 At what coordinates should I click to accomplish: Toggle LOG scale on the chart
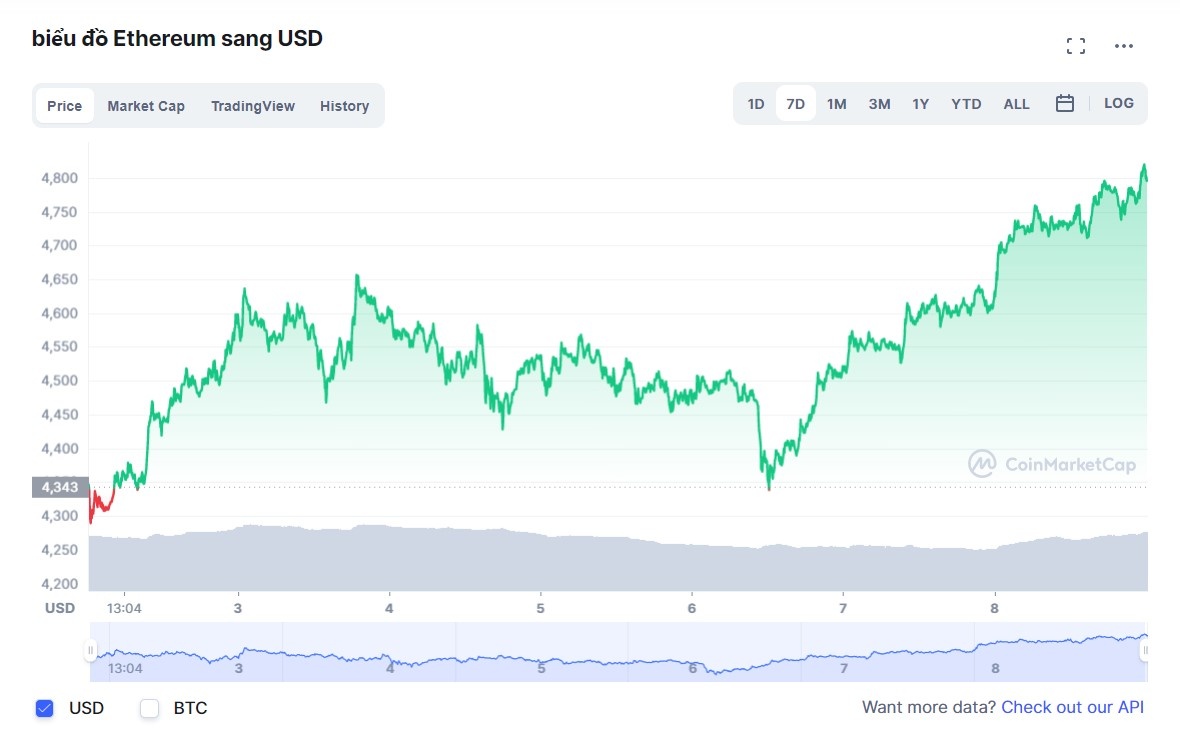(1118, 103)
